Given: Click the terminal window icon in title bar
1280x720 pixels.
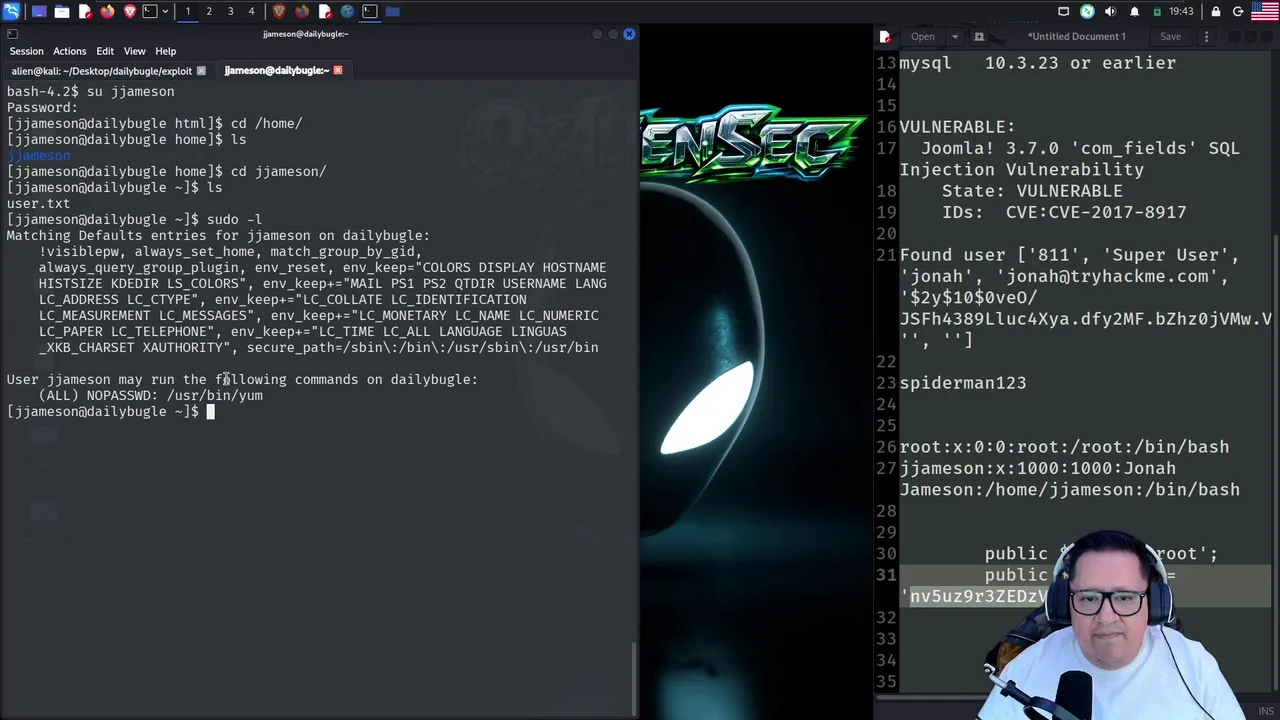Looking at the screenshot, I should pyautogui.click(x=12, y=34).
